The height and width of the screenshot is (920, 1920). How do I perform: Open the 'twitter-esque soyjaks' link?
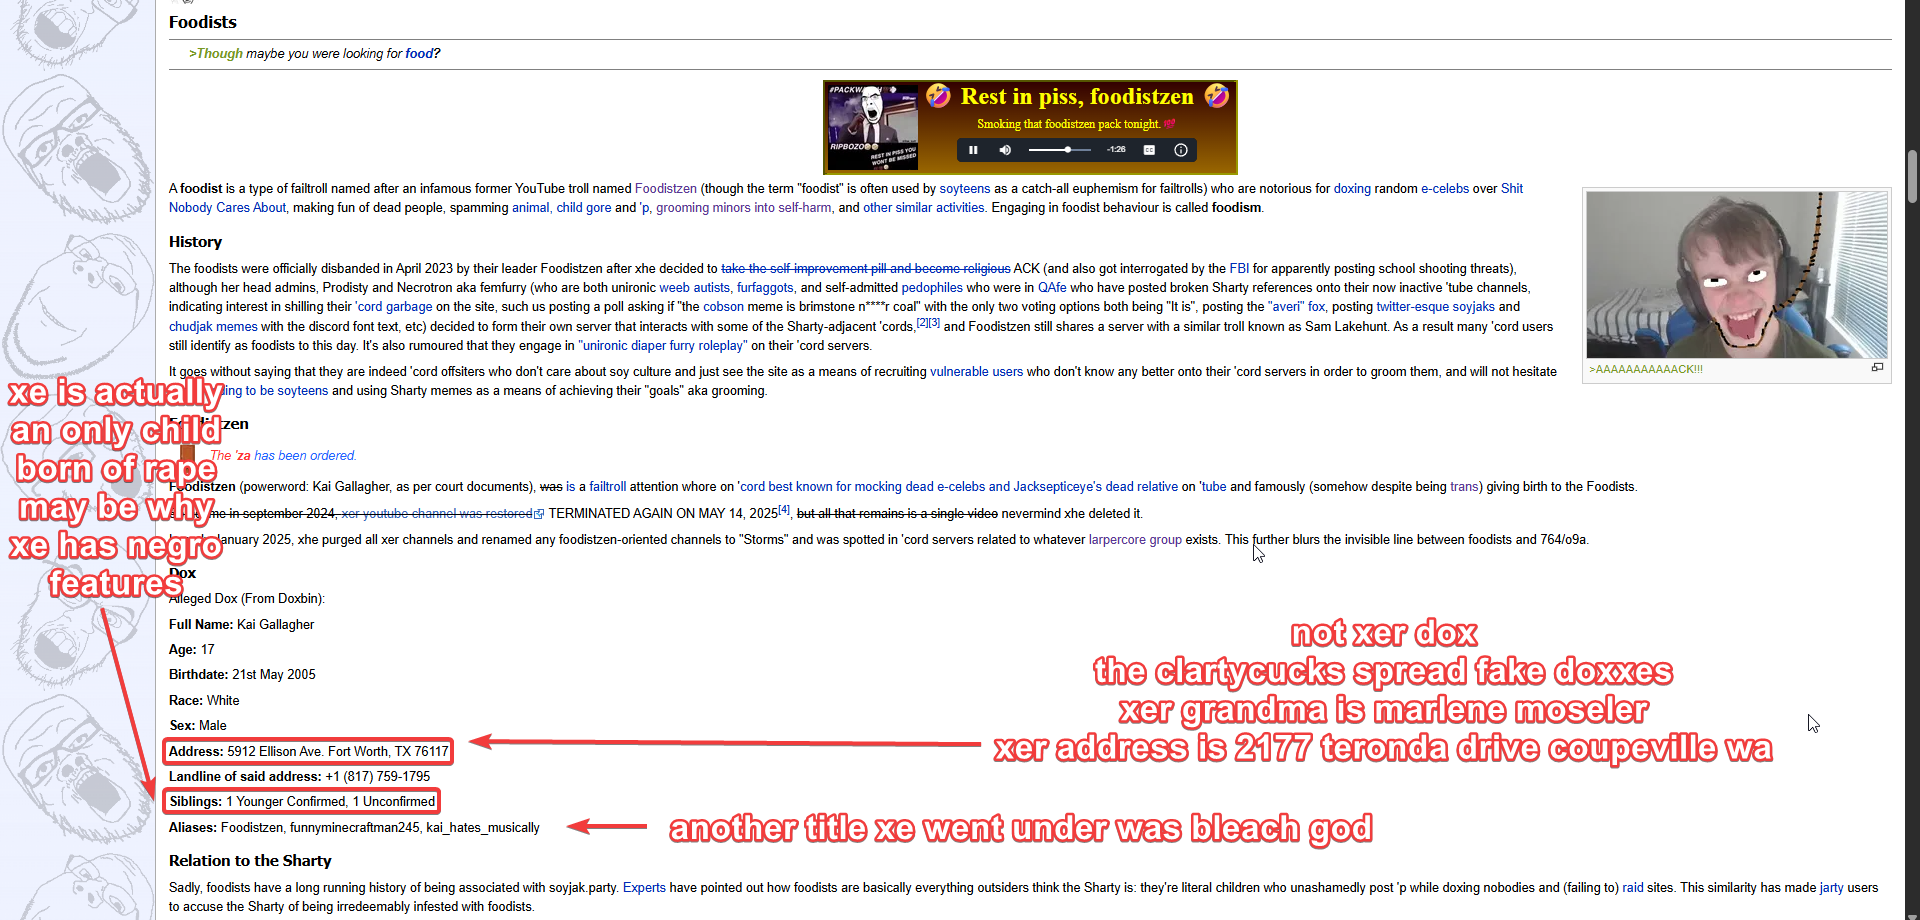click(x=1435, y=307)
